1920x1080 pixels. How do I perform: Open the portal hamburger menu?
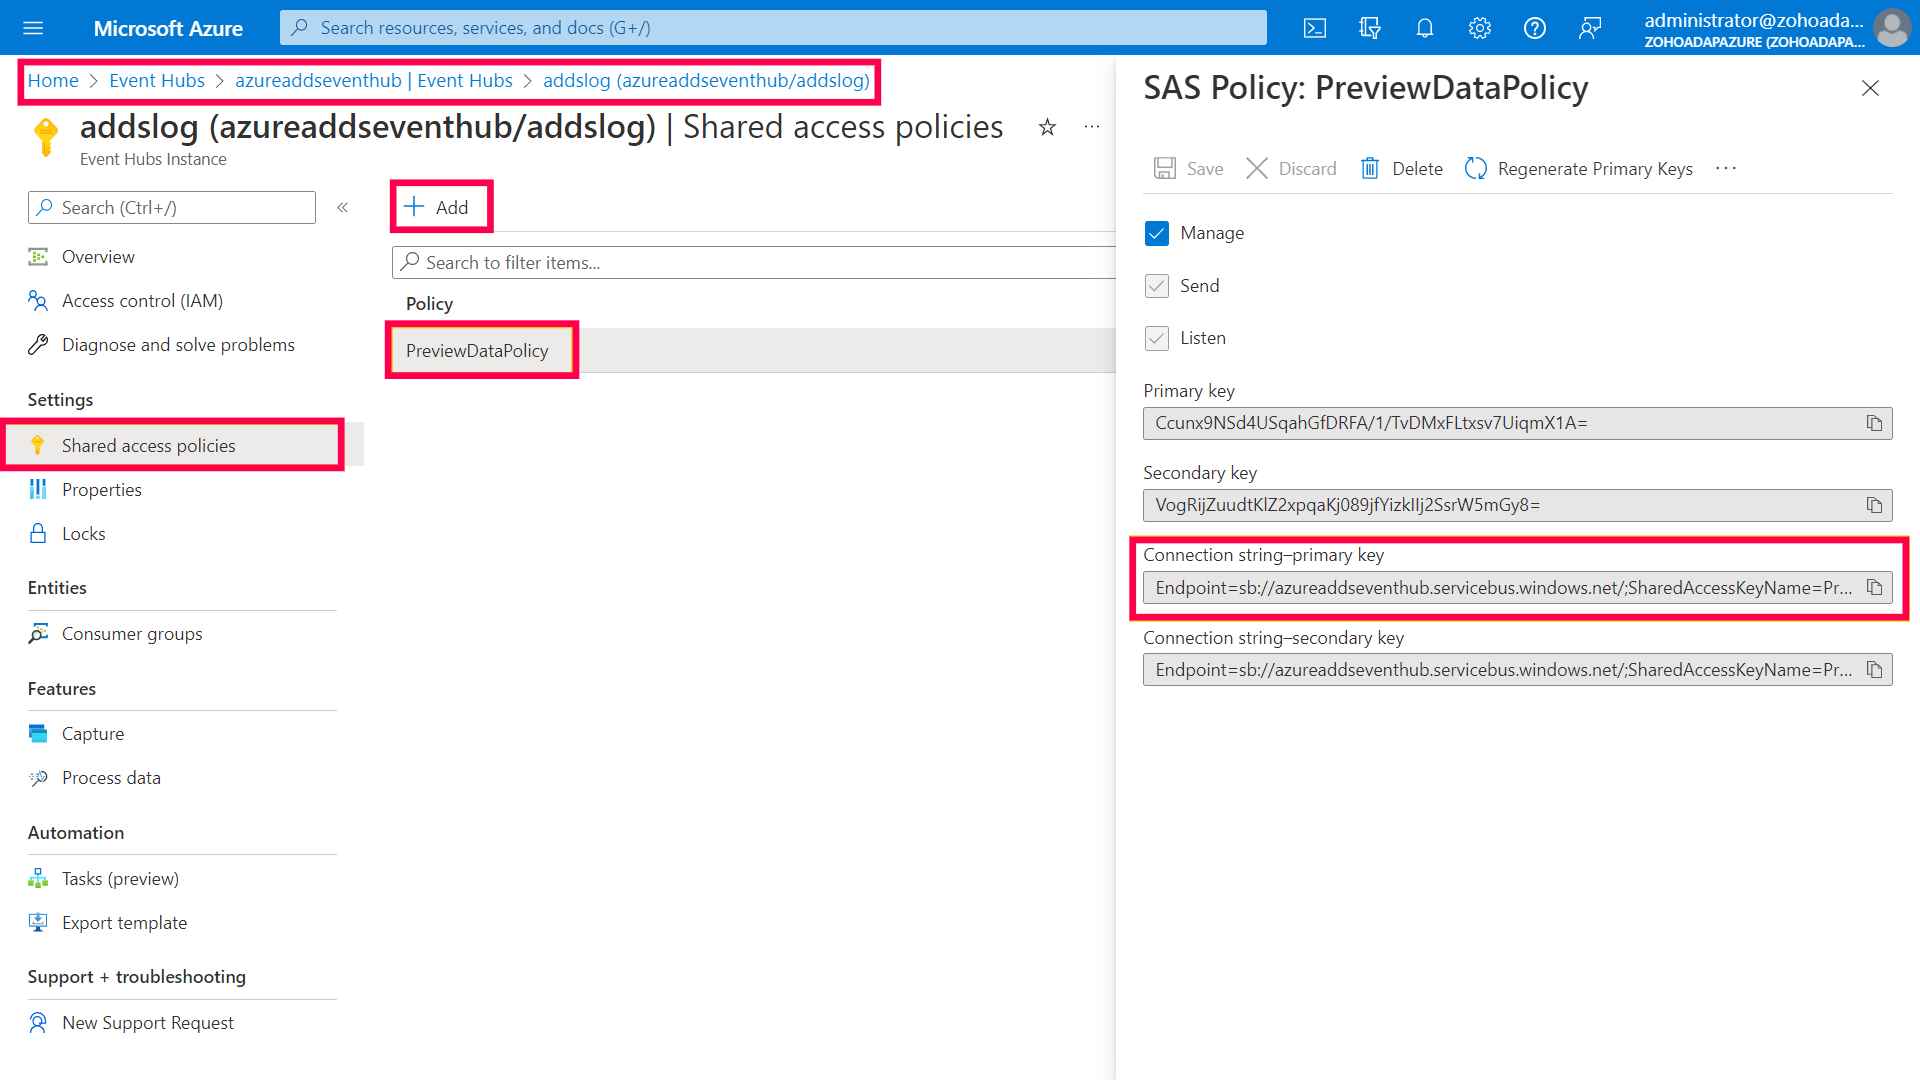33,27
